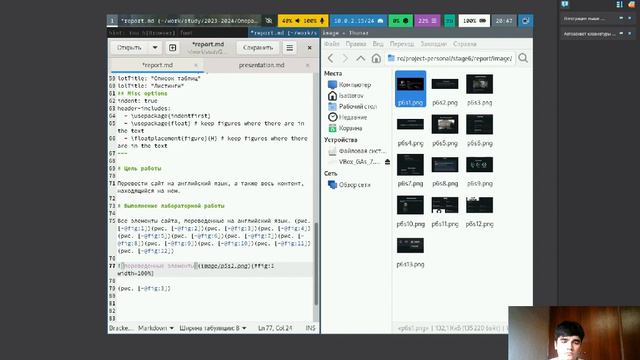Select the p6s1.png thumbnail

pyautogui.click(x=410, y=84)
